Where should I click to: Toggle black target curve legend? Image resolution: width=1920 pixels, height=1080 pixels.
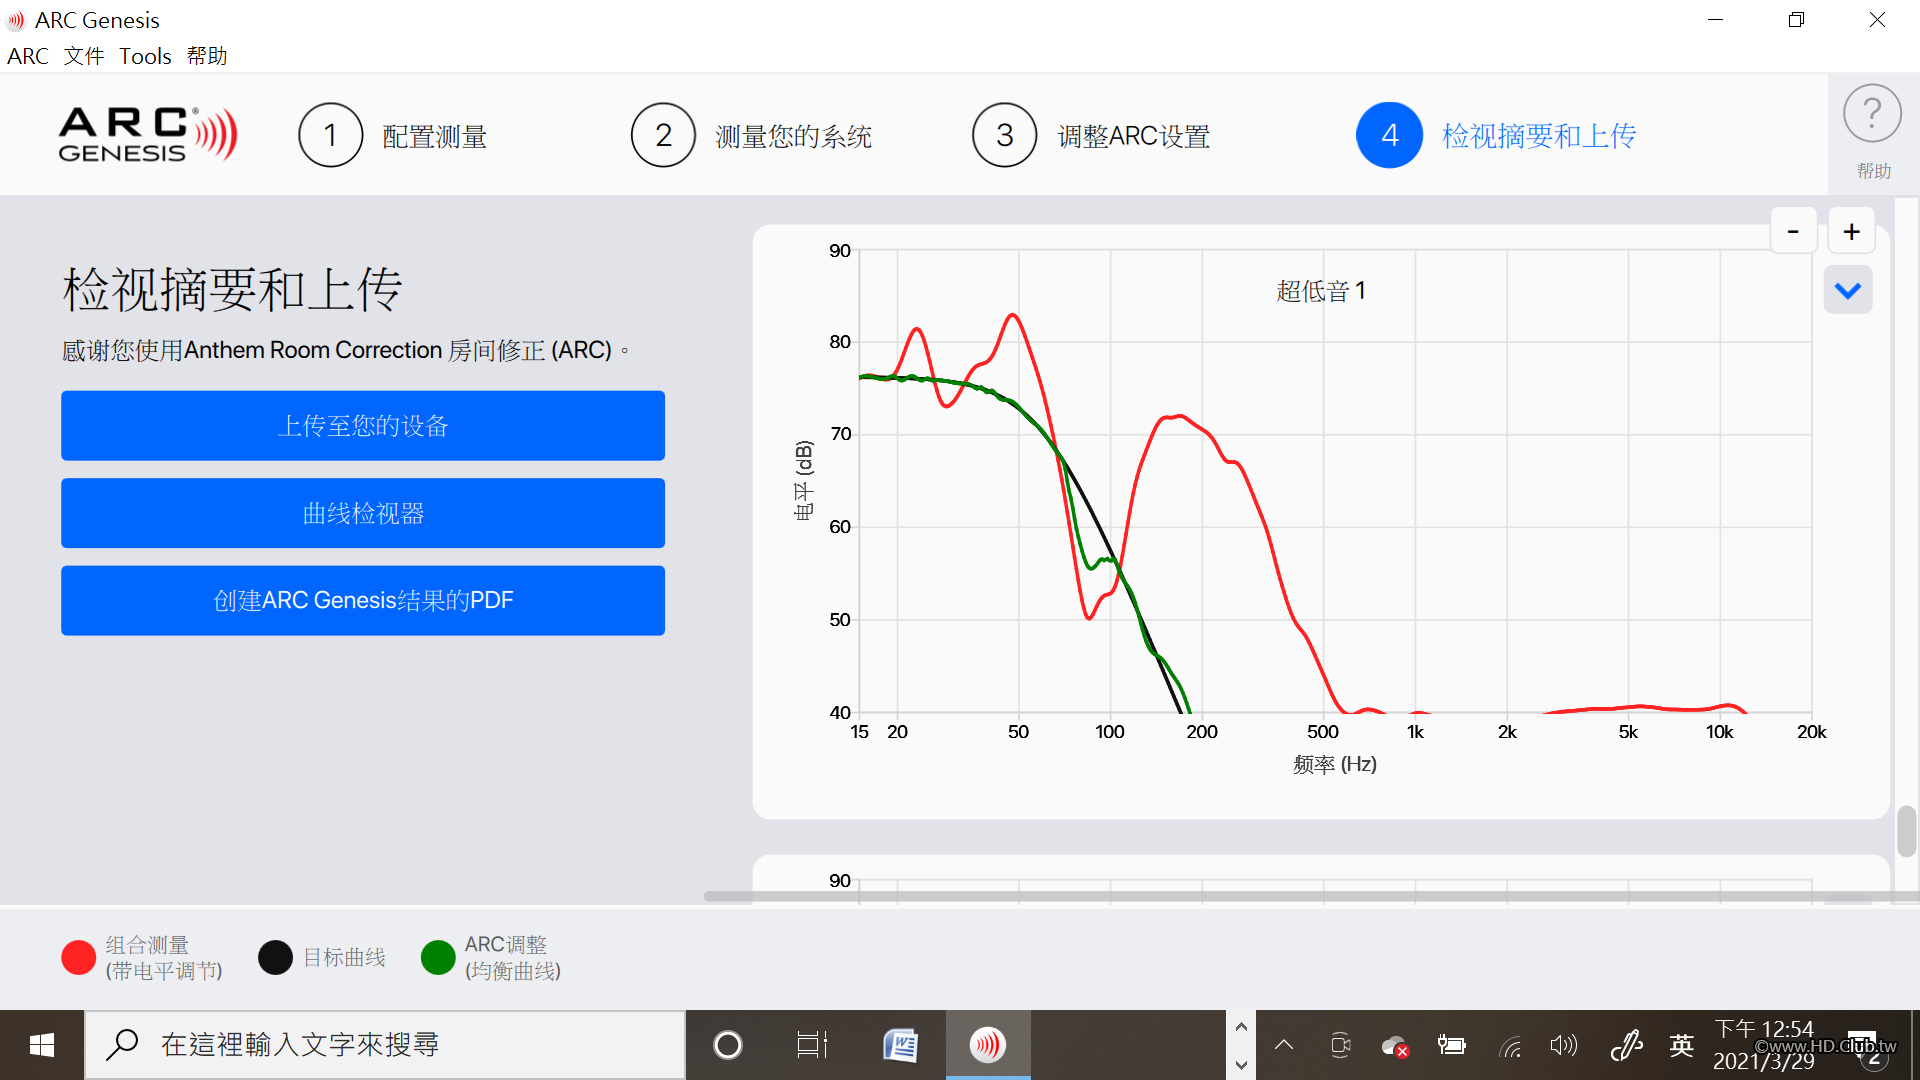click(x=275, y=957)
